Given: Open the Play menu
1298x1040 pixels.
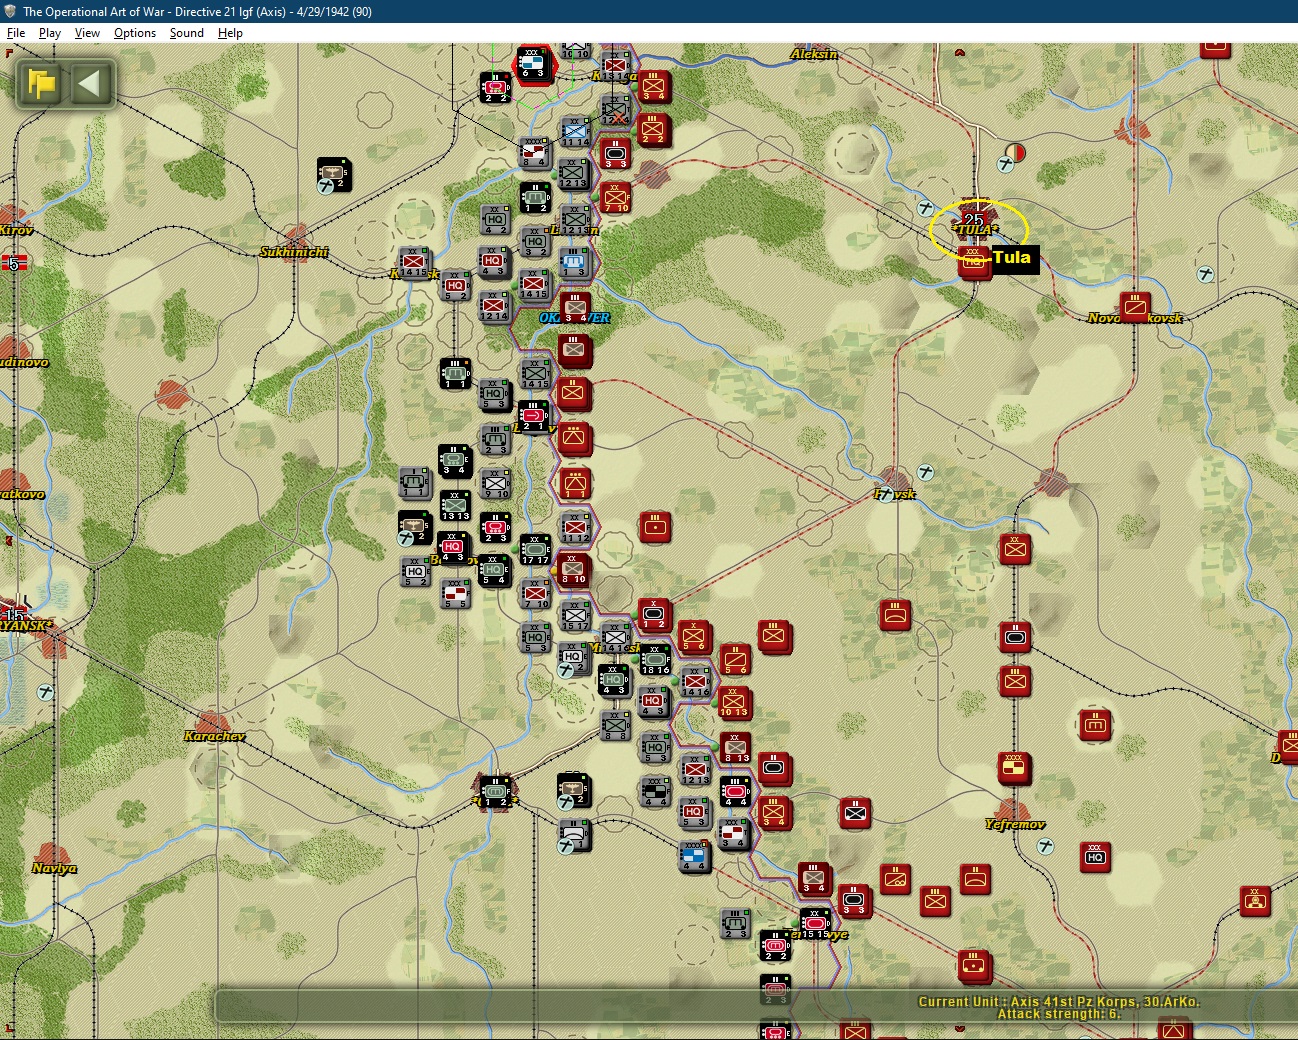Looking at the screenshot, I should point(50,33).
